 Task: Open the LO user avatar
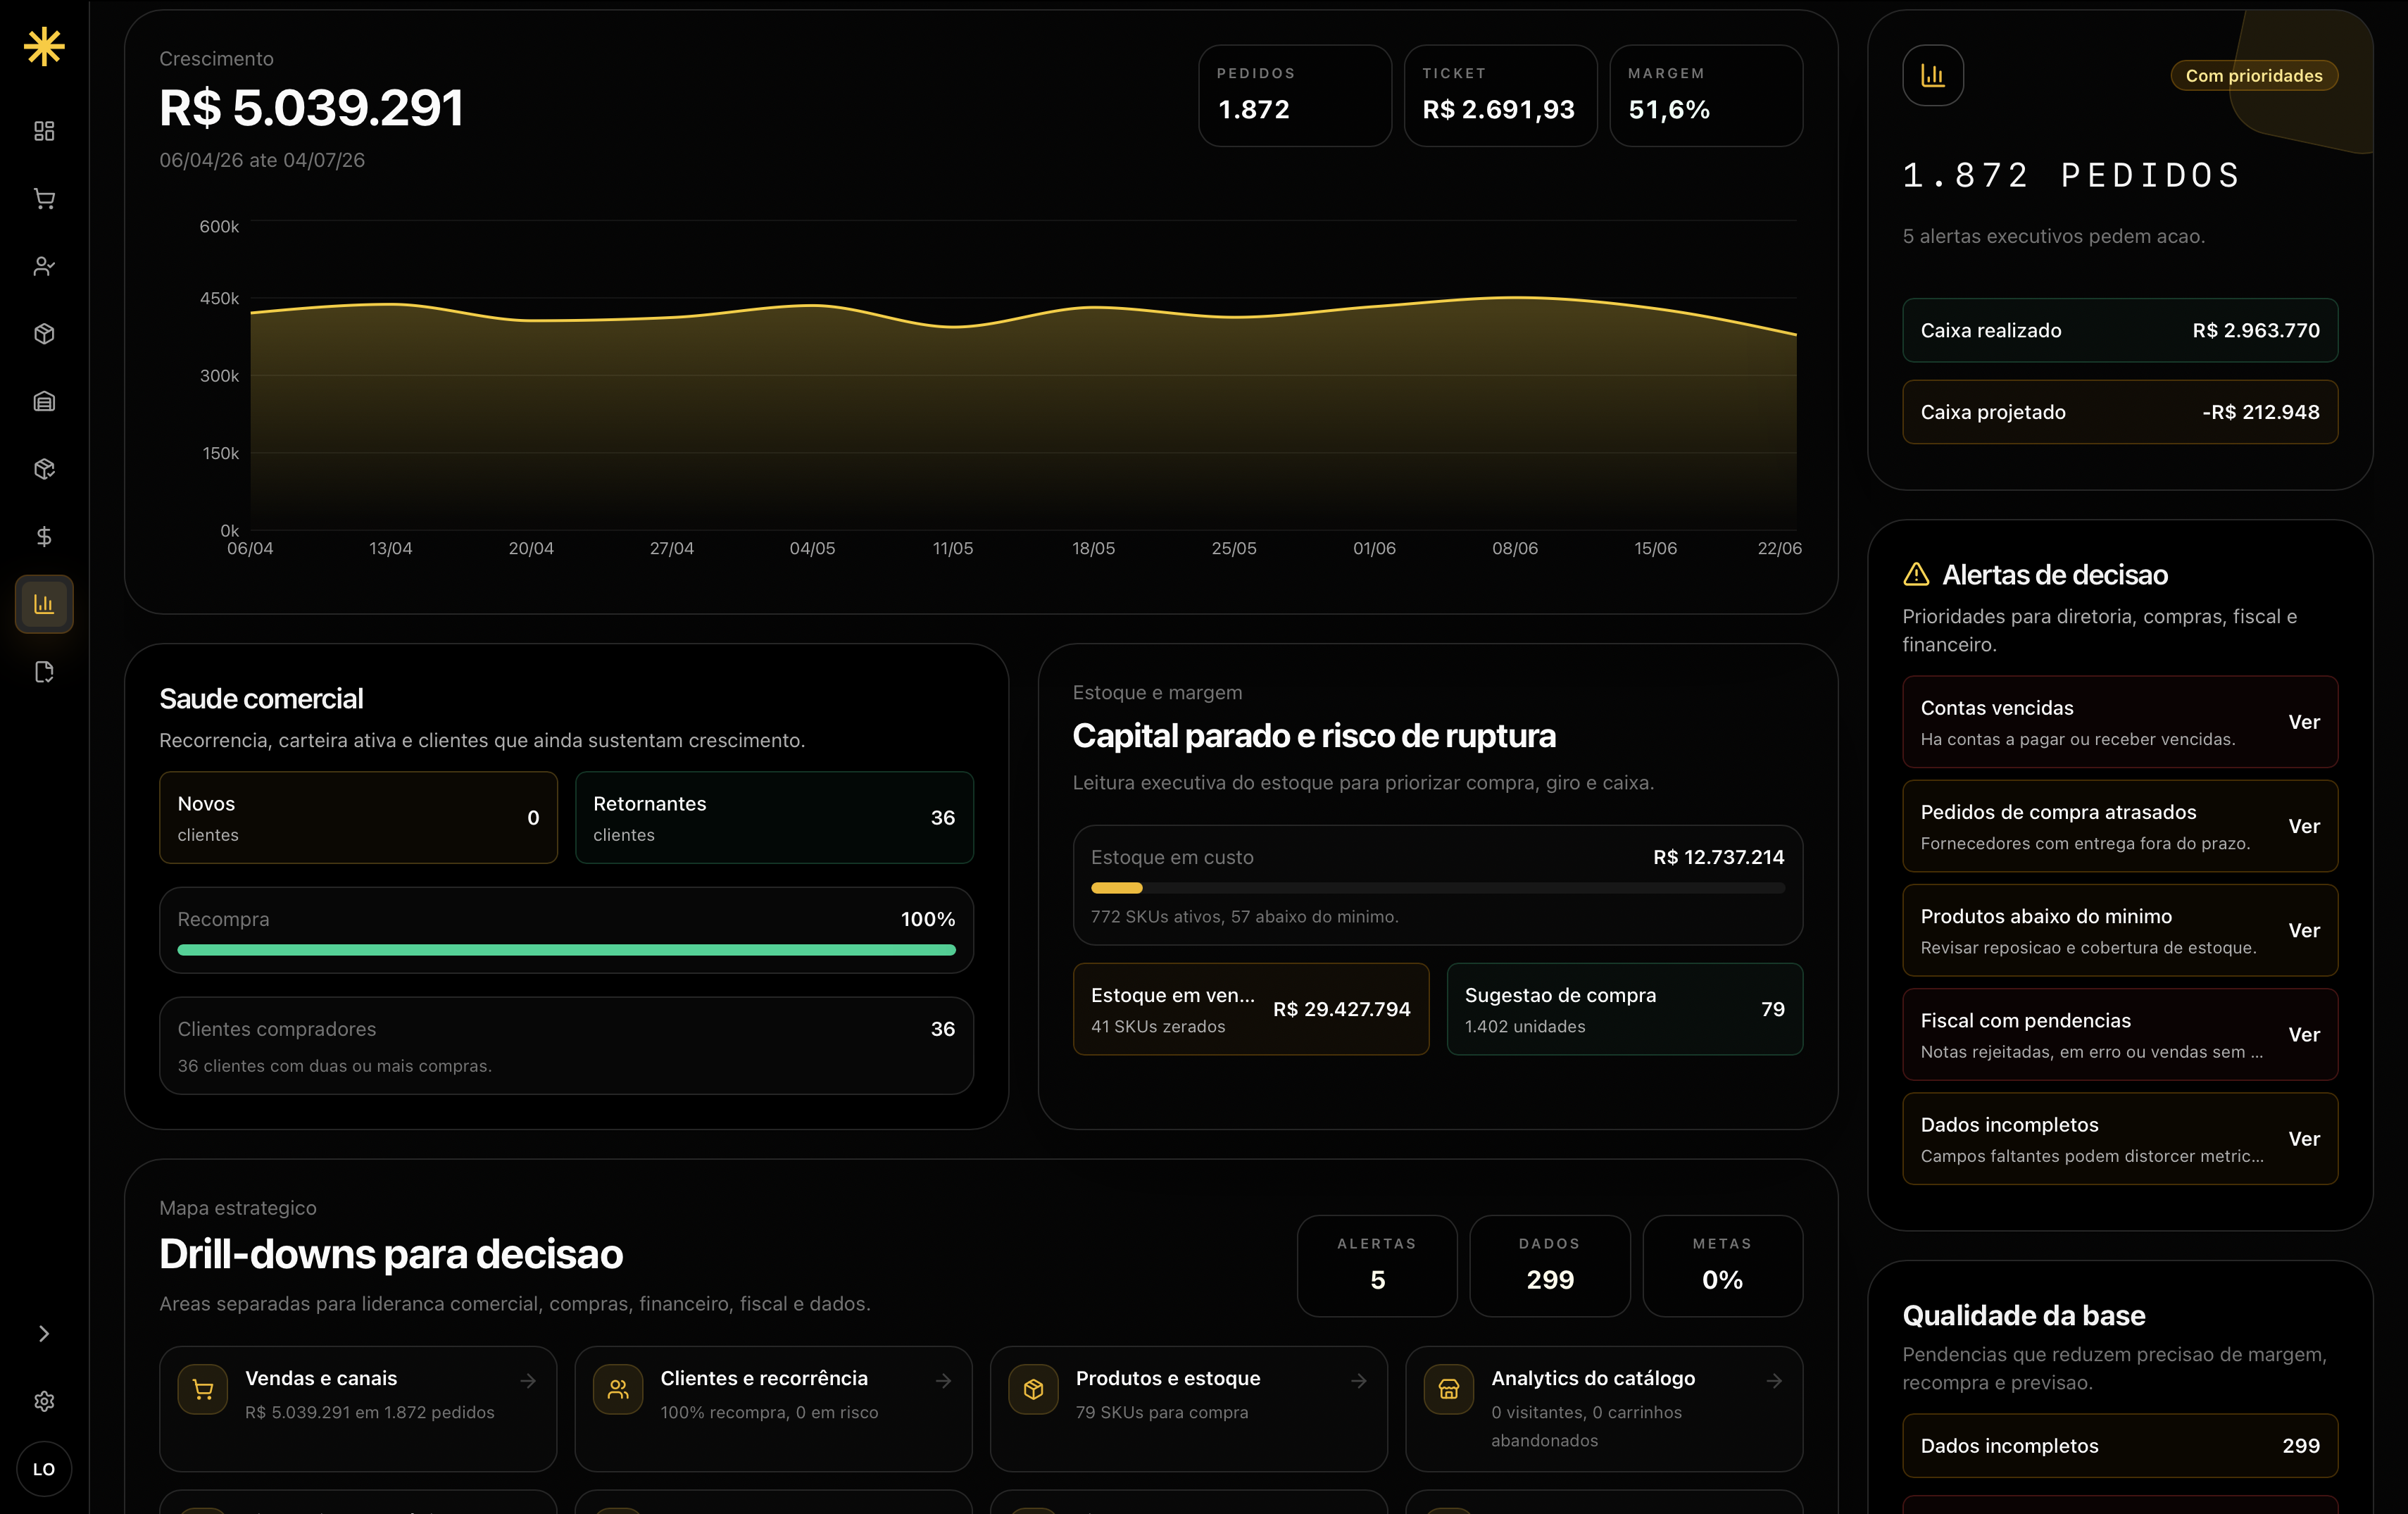(44, 1469)
